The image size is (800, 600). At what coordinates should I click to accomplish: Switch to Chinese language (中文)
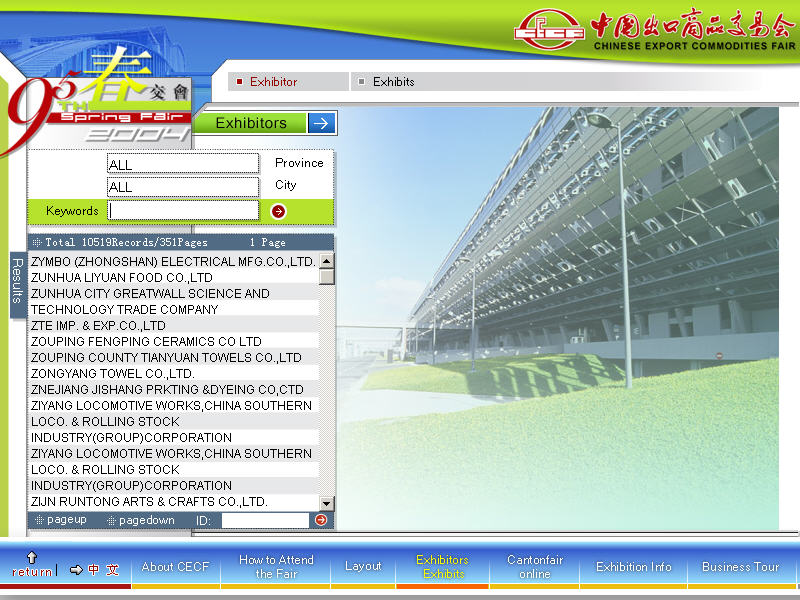pyautogui.click(x=103, y=569)
